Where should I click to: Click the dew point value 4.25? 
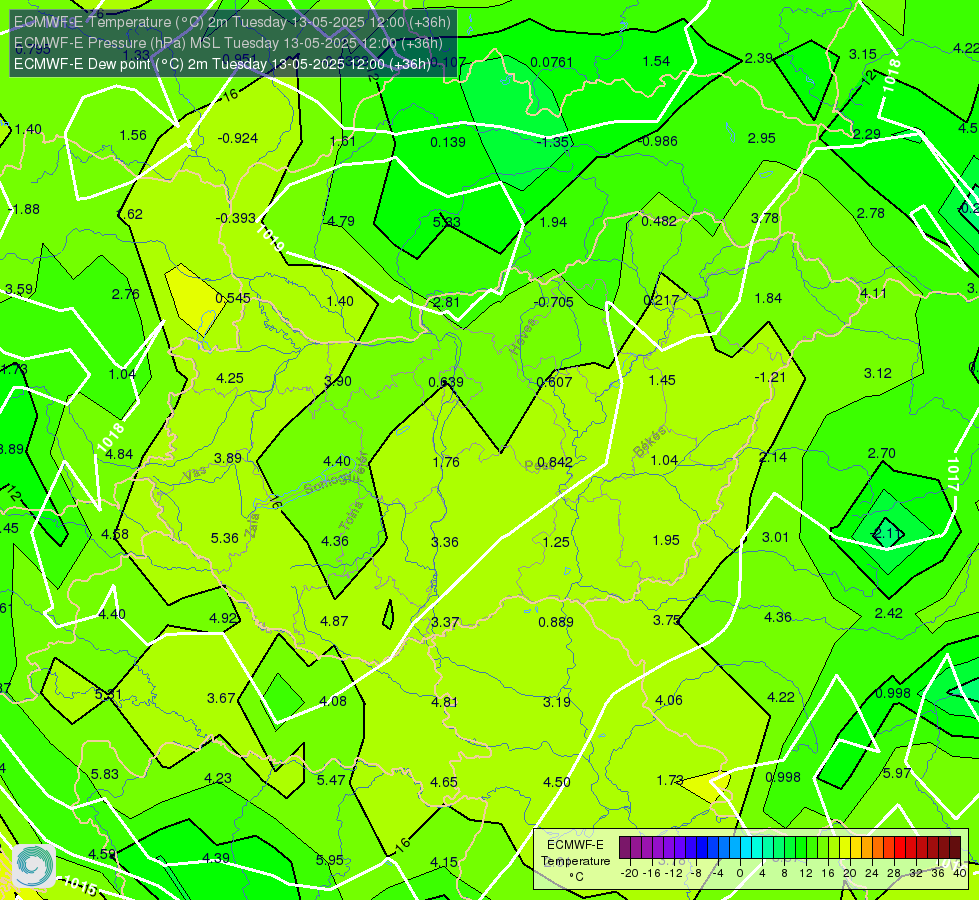[x=230, y=378]
